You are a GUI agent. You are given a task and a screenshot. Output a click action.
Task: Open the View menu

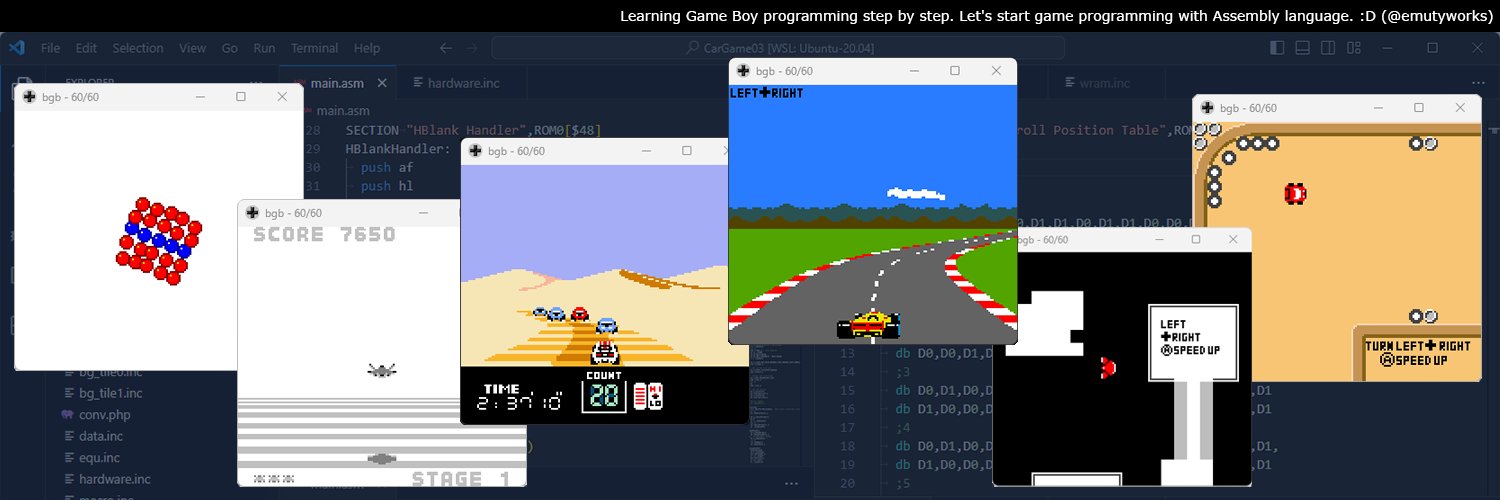193,48
